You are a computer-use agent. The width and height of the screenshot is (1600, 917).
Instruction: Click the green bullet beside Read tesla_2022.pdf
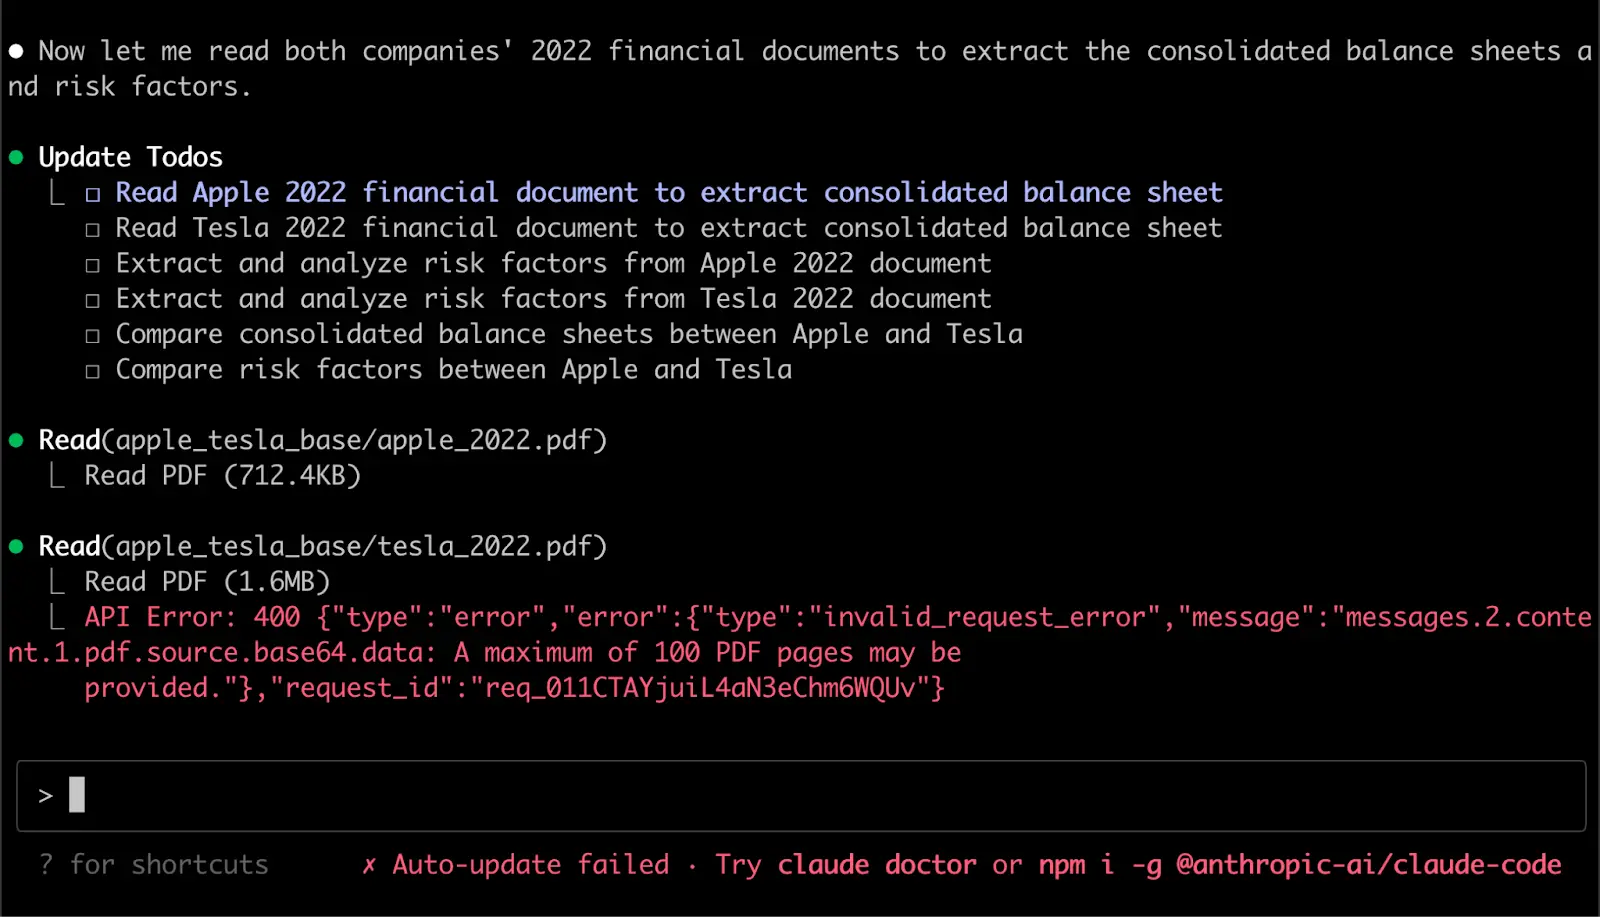pos(16,546)
